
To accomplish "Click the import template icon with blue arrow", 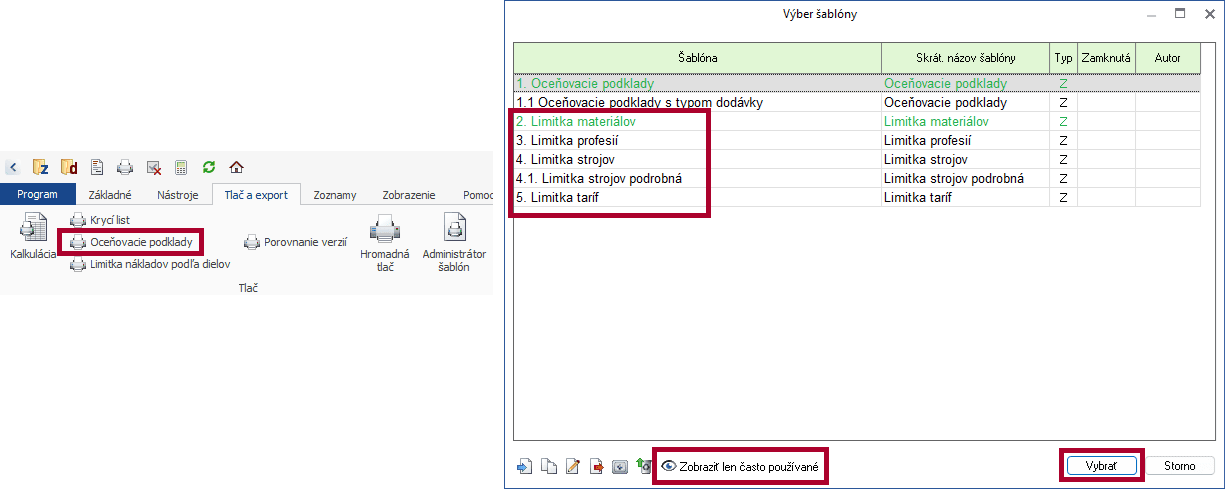I will tap(524, 466).
